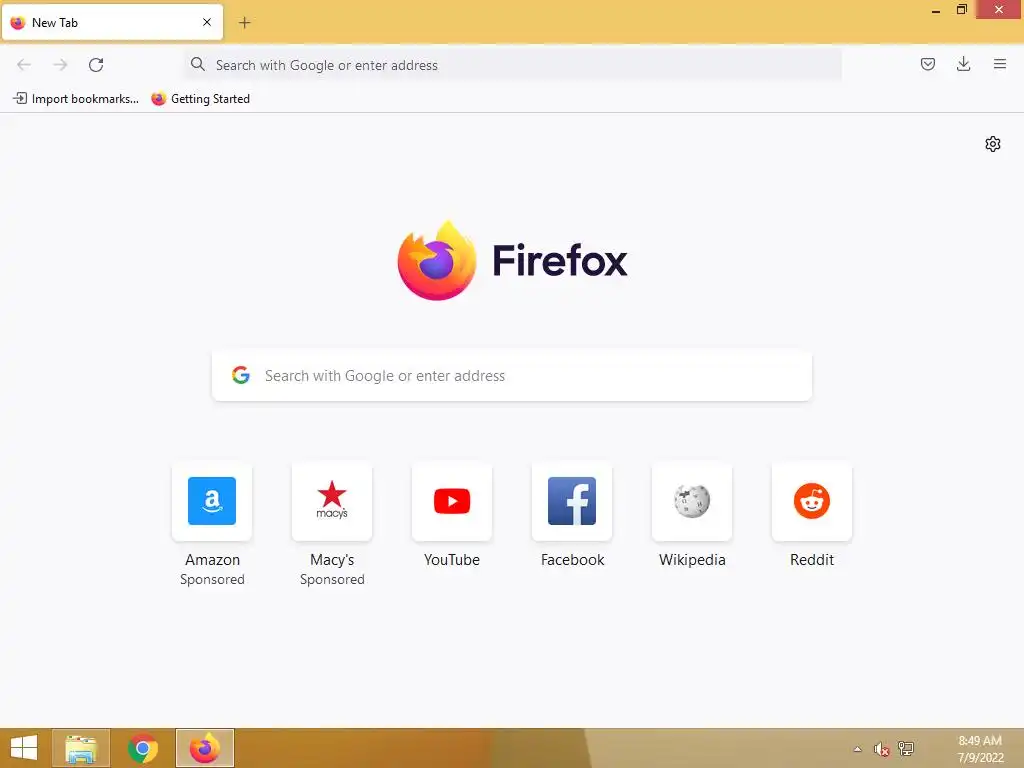1024x768 pixels.
Task: Open the Getting Started bookmark
Action: (200, 99)
